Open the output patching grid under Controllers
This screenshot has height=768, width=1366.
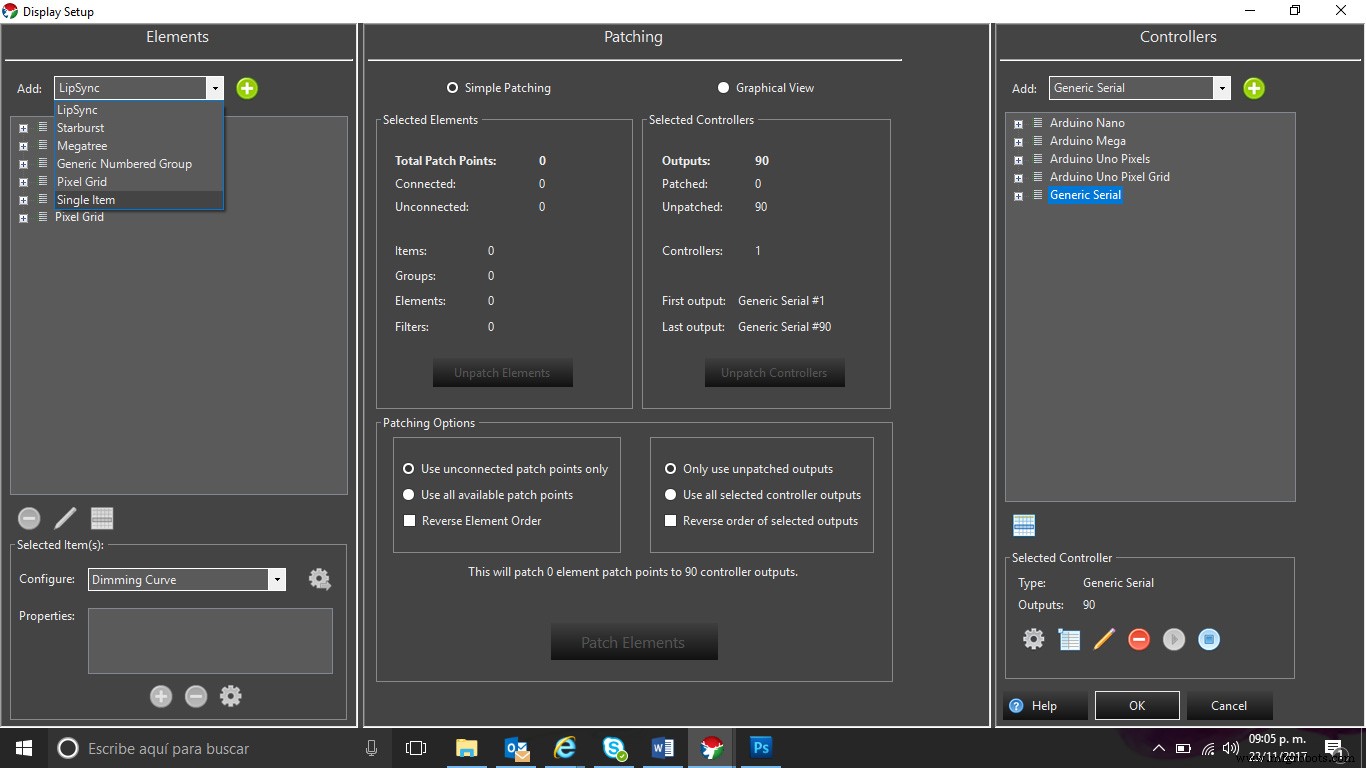(x=1023, y=524)
